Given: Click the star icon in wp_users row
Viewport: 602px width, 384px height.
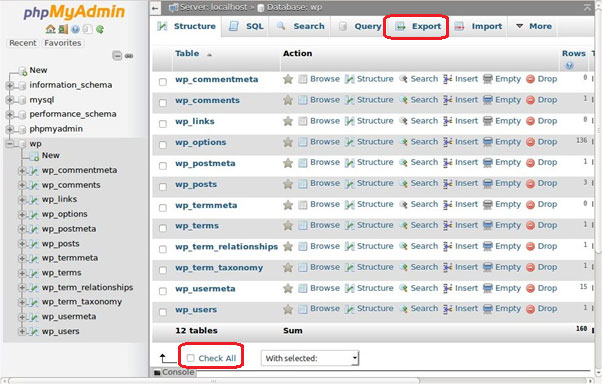Looking at the screenshot, I should (288, 309).
